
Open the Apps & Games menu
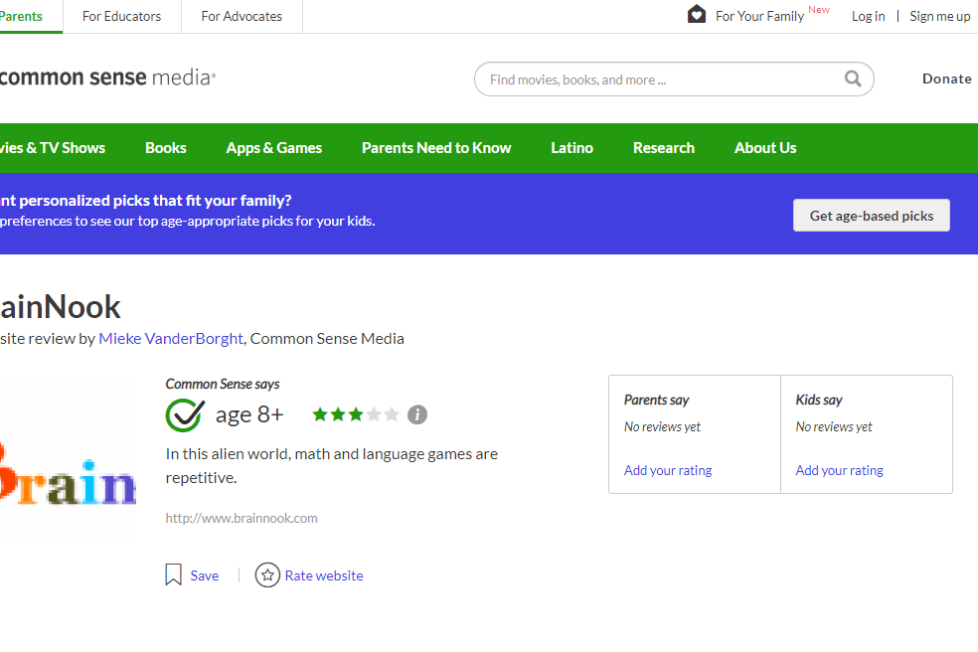tap(274, 148)
